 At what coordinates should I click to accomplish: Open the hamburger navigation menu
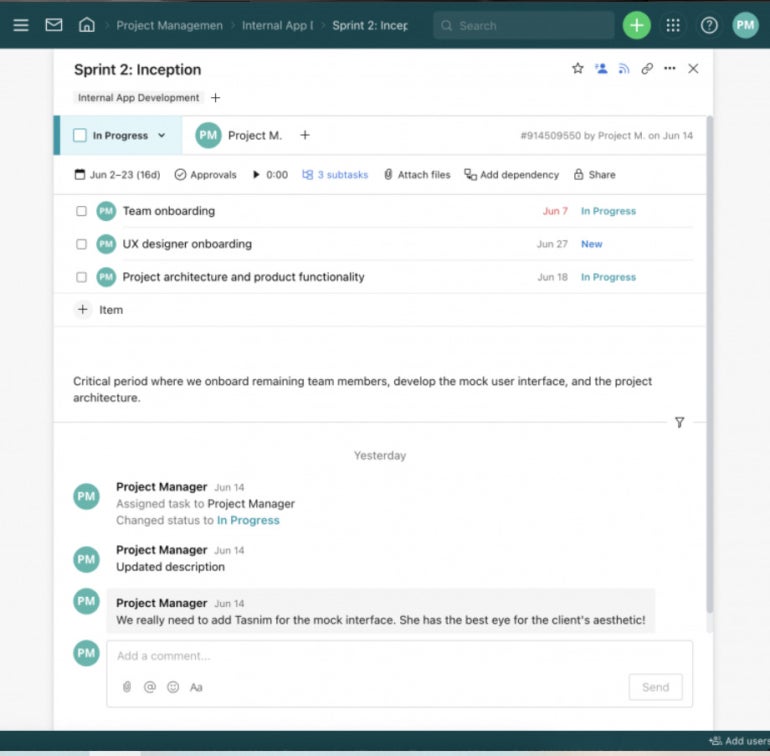click(x=21, y=25)
